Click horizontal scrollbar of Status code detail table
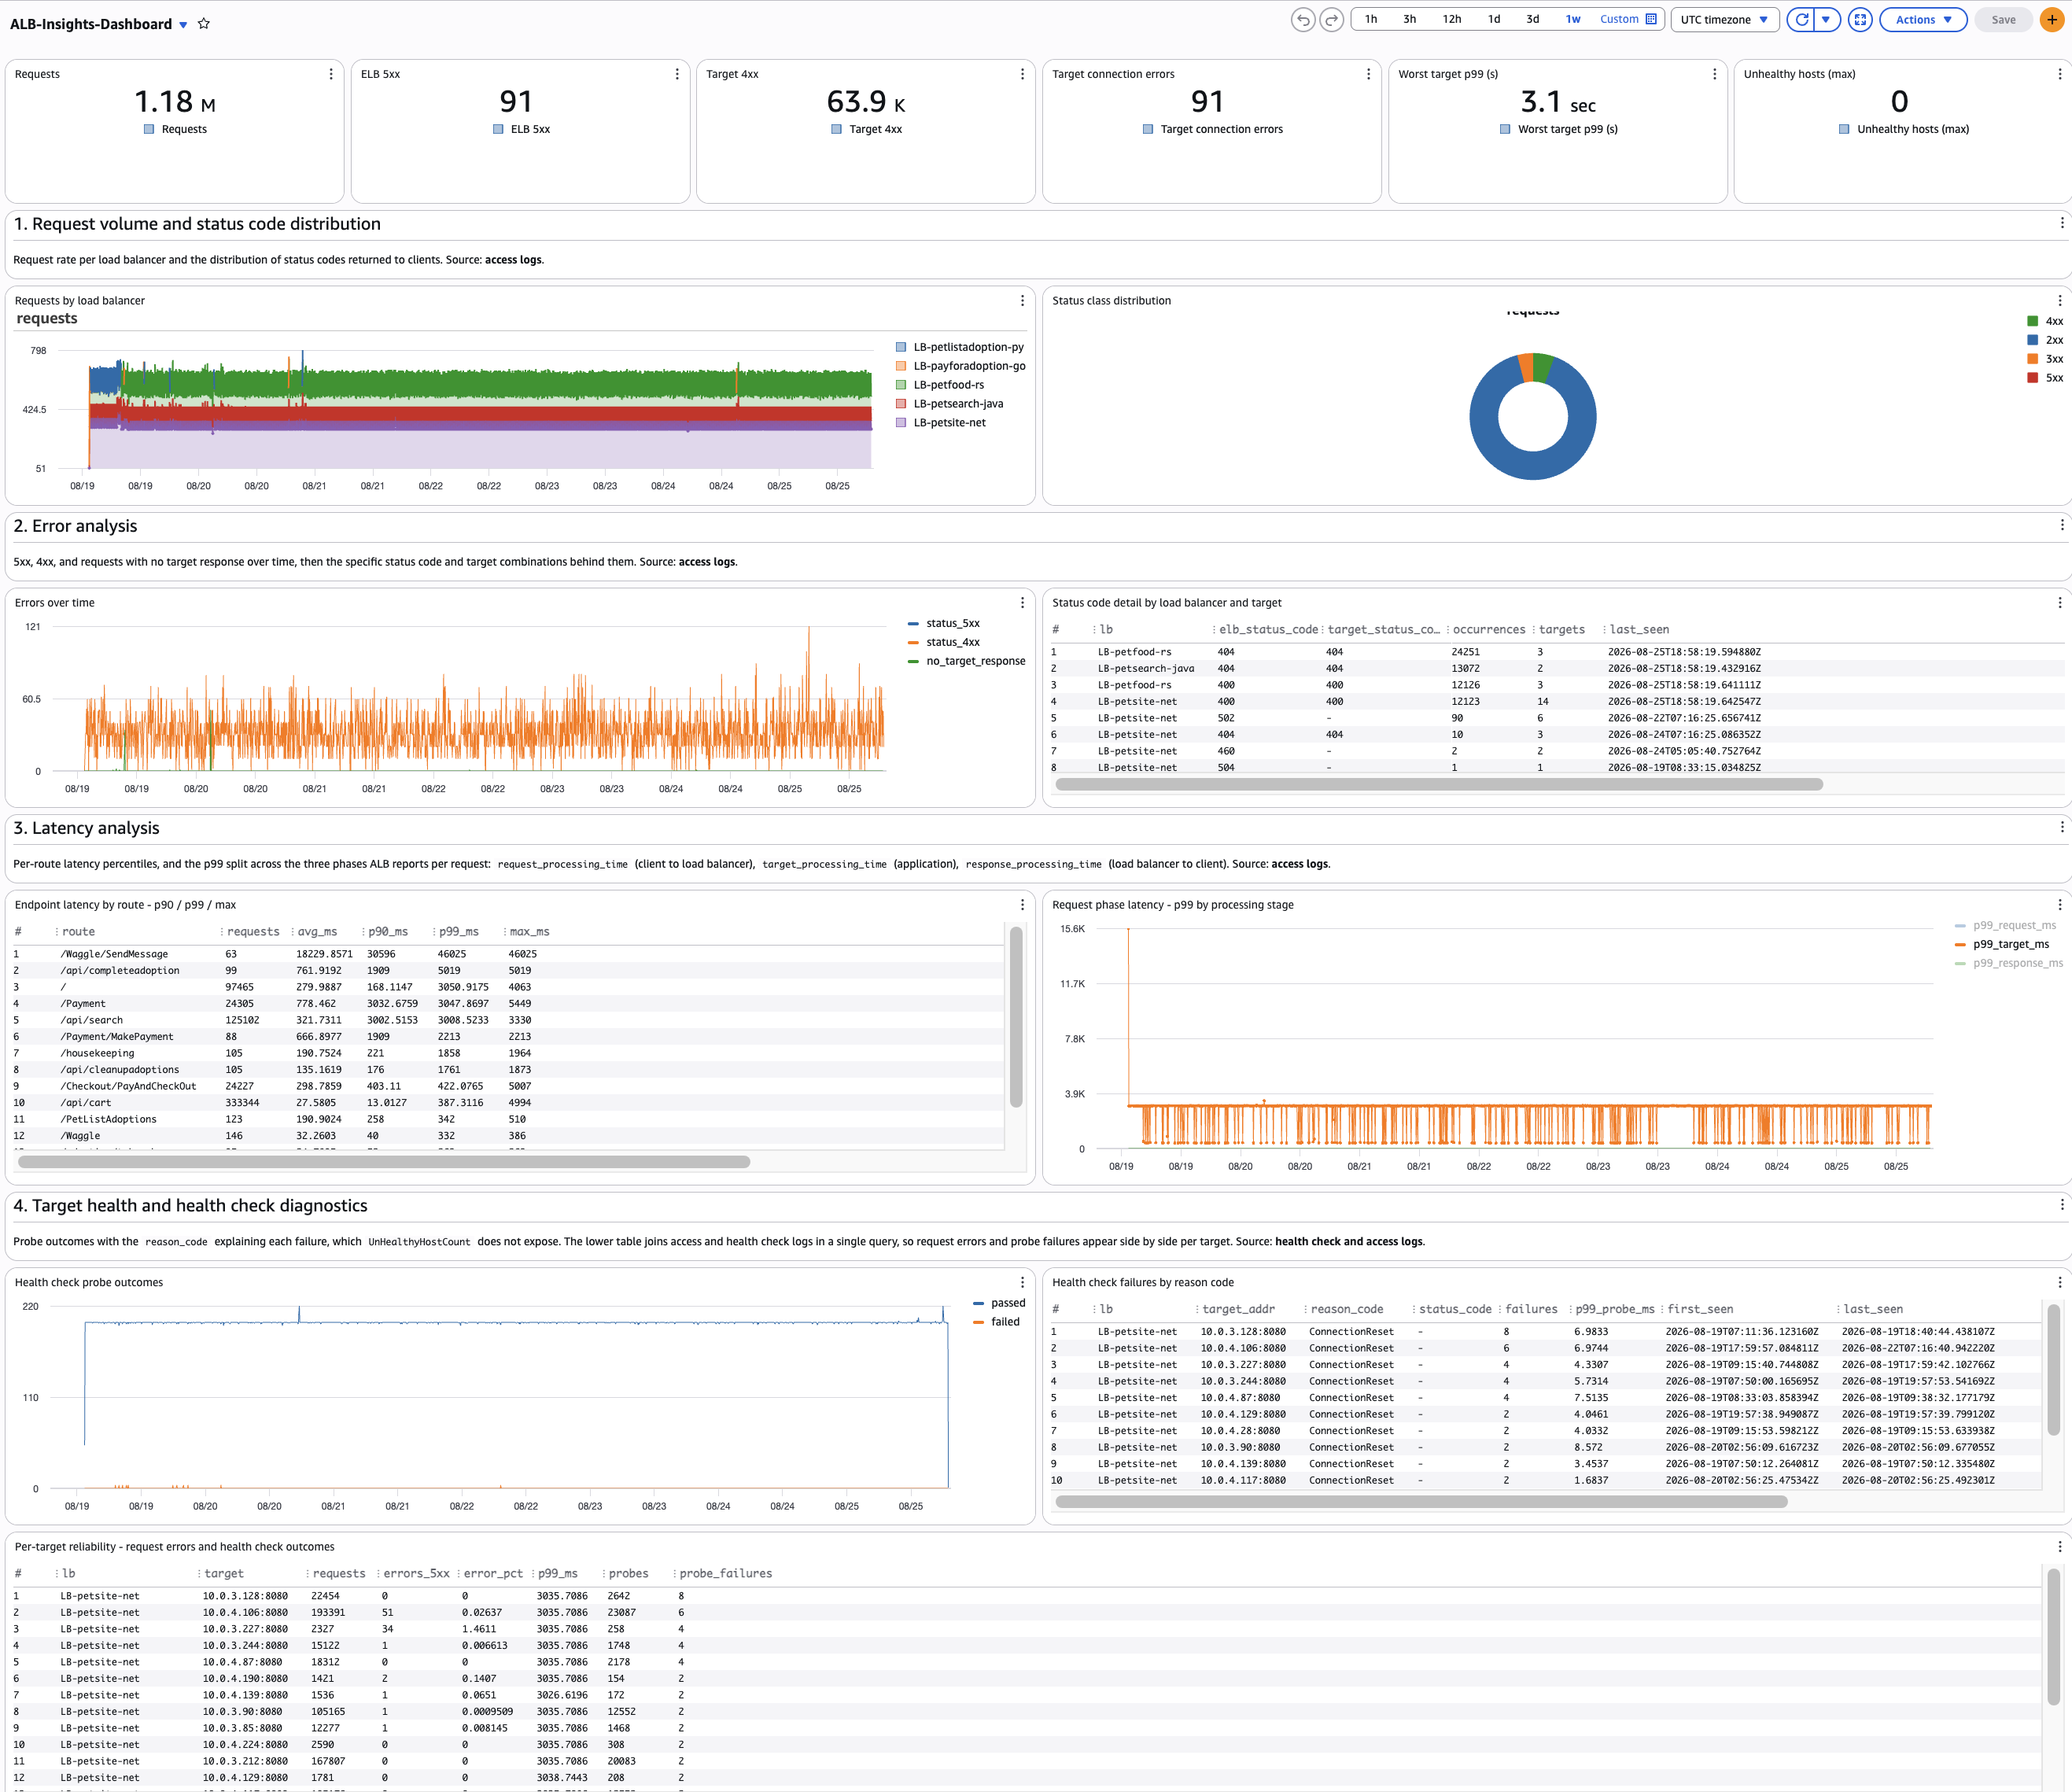Image resolution: width=2072 pixels, height=1792 pixels. (1439, 785)
